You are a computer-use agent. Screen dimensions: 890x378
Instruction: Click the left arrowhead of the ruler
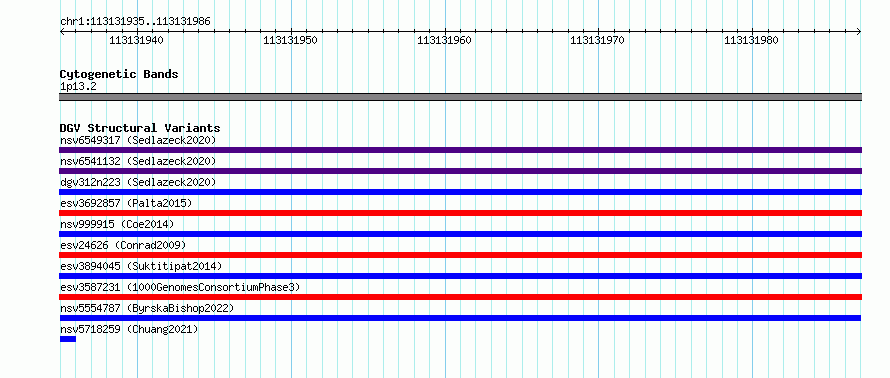(x=62, y=32)
